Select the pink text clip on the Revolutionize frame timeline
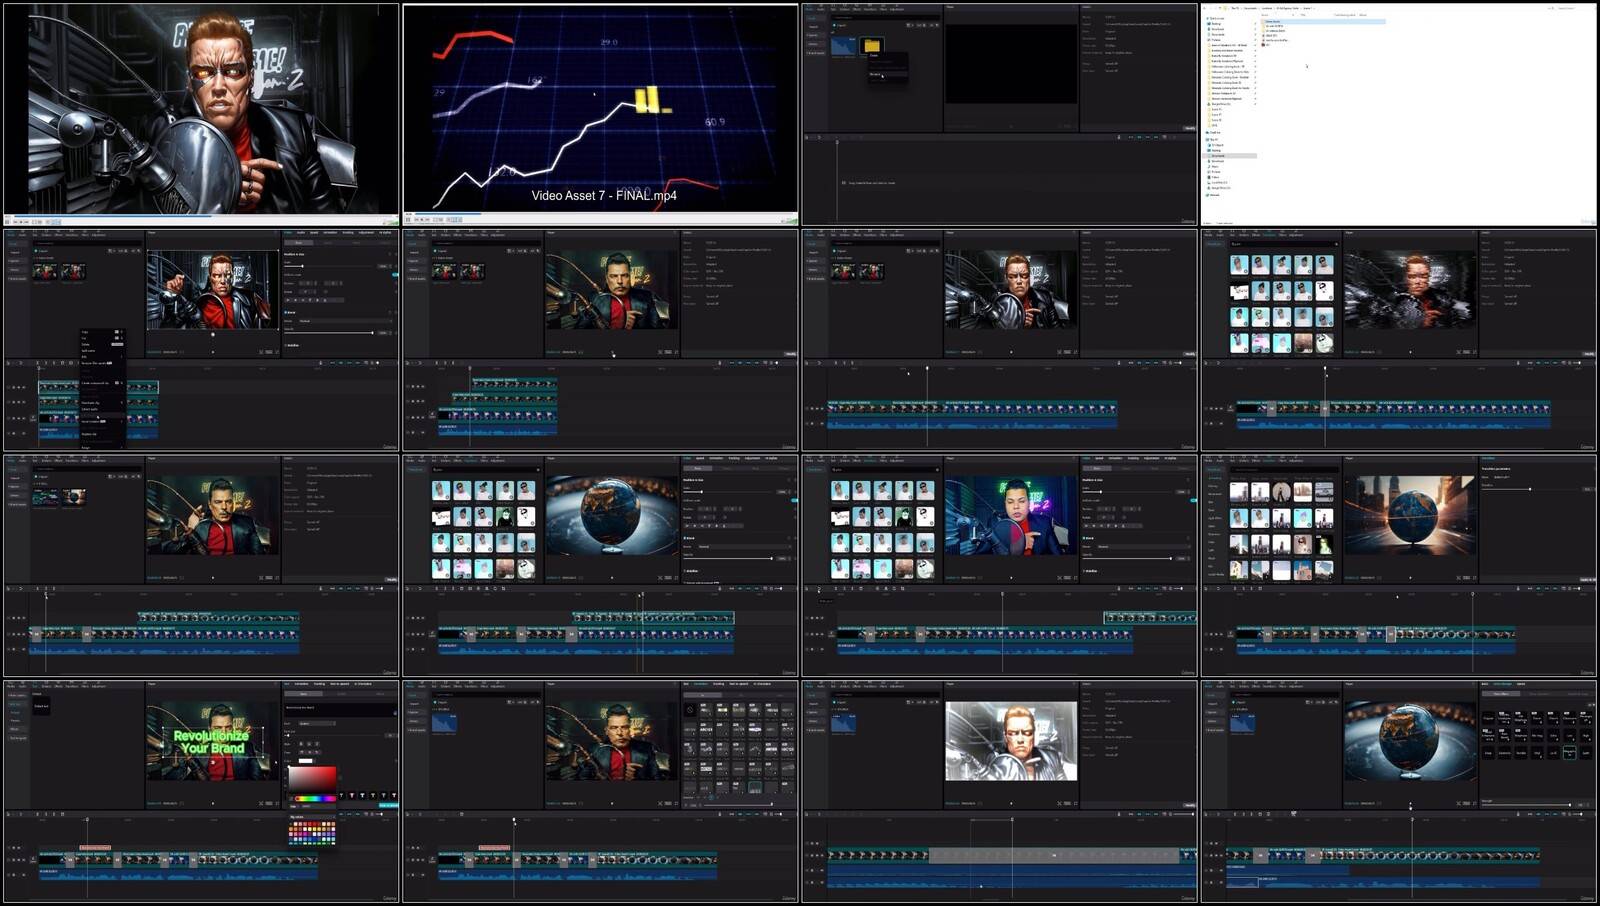1600x906 pixels. tap(94, 848)
